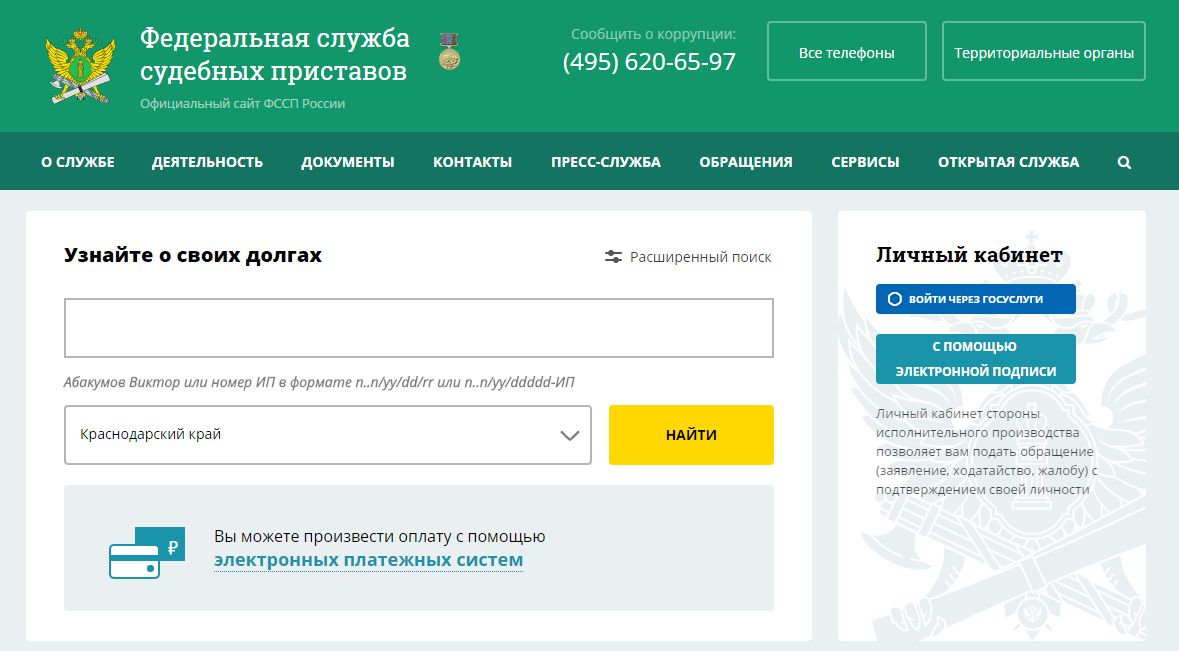Open site search via magnifier icon

(1124, 162)
